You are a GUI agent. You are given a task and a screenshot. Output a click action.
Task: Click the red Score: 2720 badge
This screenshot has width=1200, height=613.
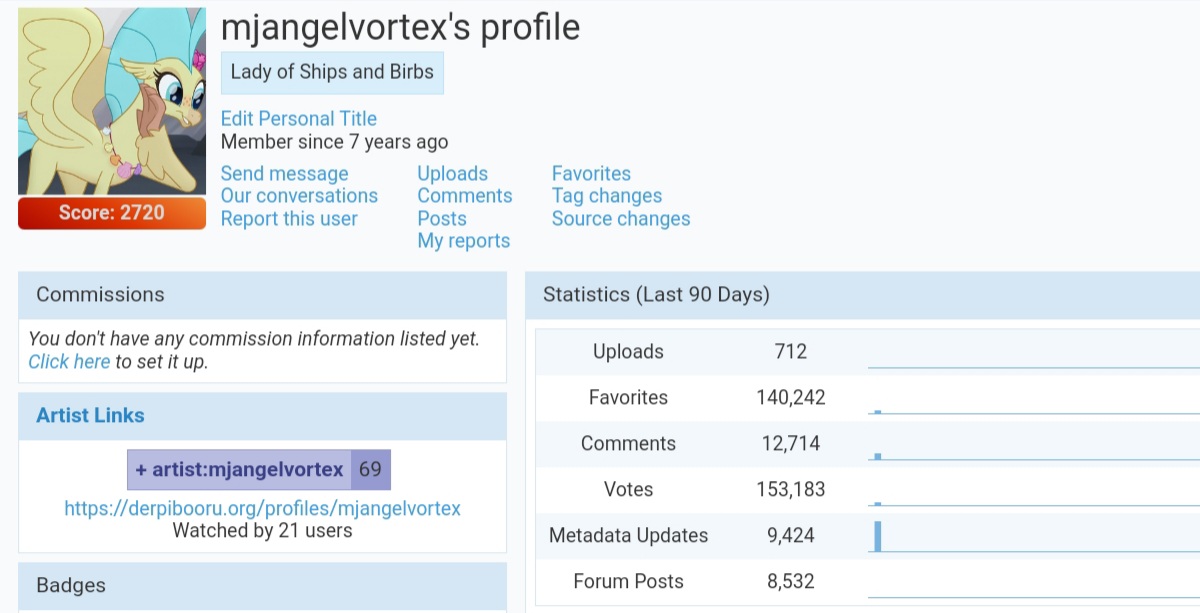[x=112, y=213]
